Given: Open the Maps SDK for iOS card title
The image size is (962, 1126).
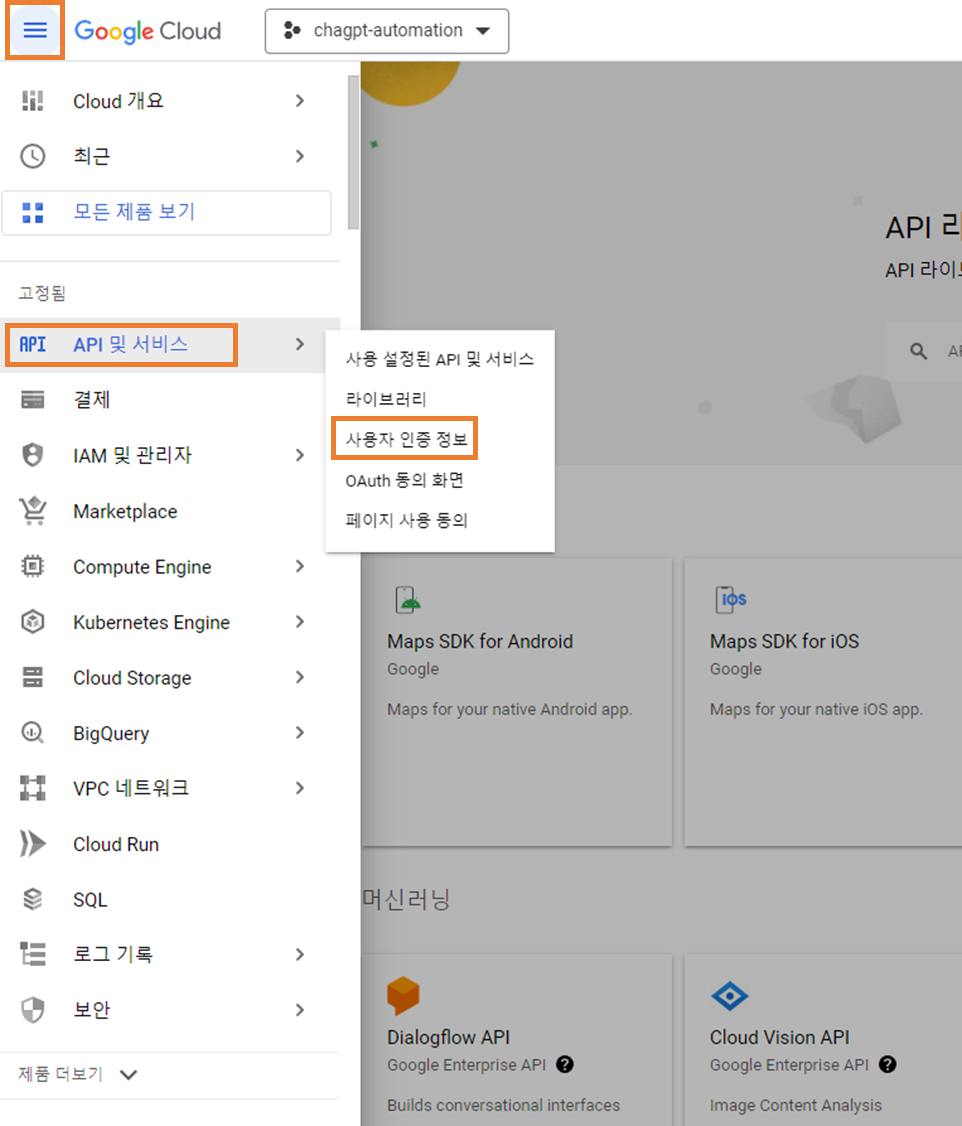Looking at the screenshot, I should tap(784, 641).
